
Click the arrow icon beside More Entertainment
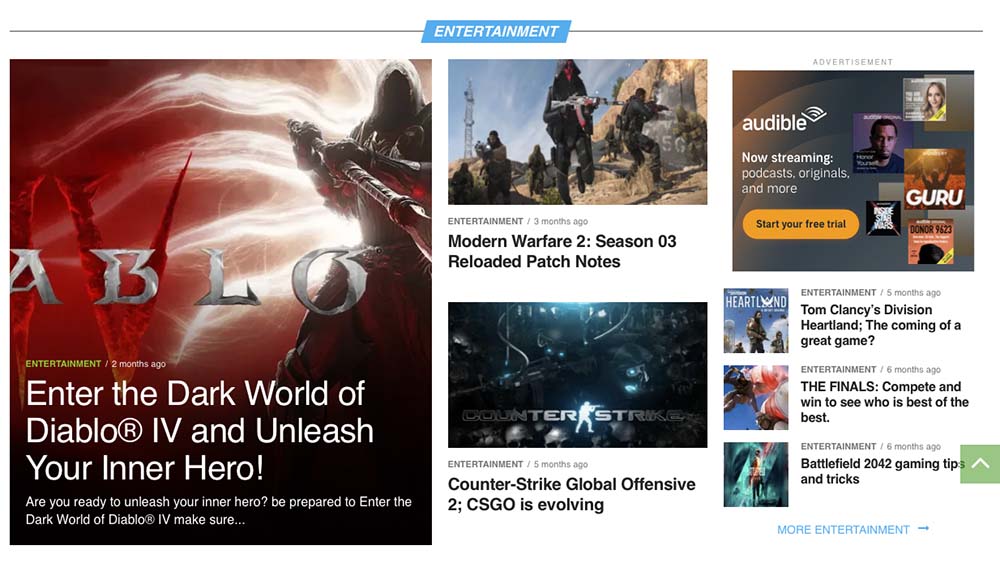coord(923,529)
